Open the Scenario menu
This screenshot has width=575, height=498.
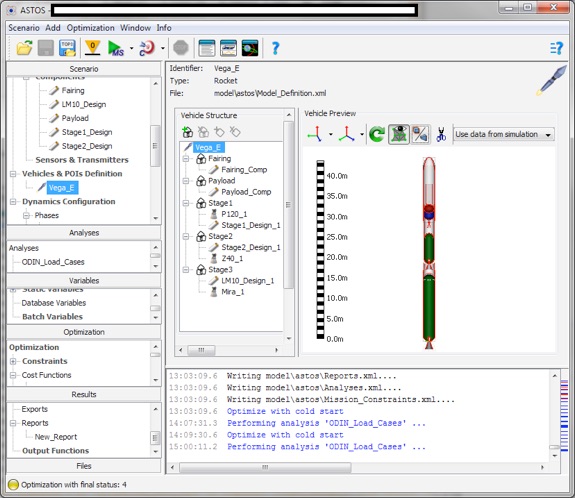point(24,28)
